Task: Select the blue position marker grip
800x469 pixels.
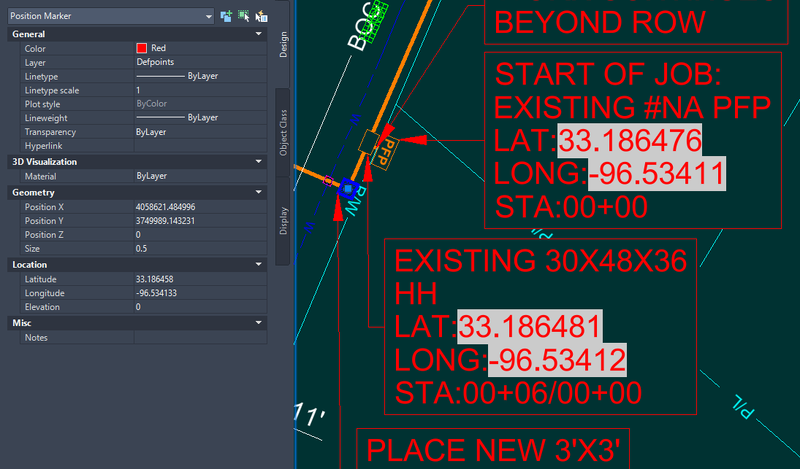Action: point(346,187)
